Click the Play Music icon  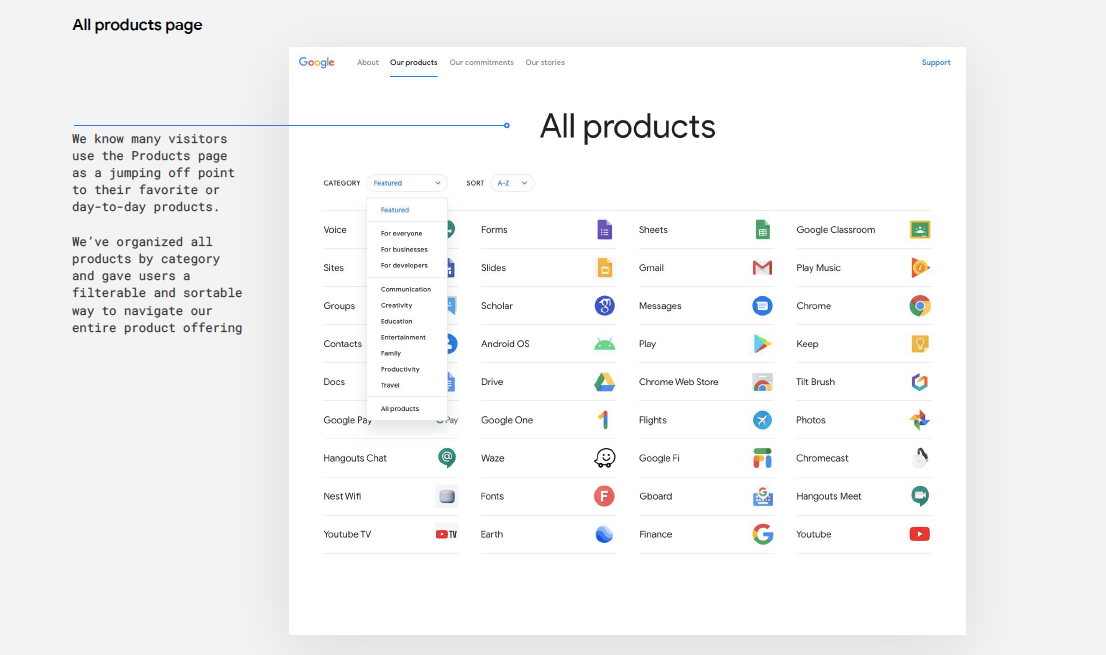920,268
